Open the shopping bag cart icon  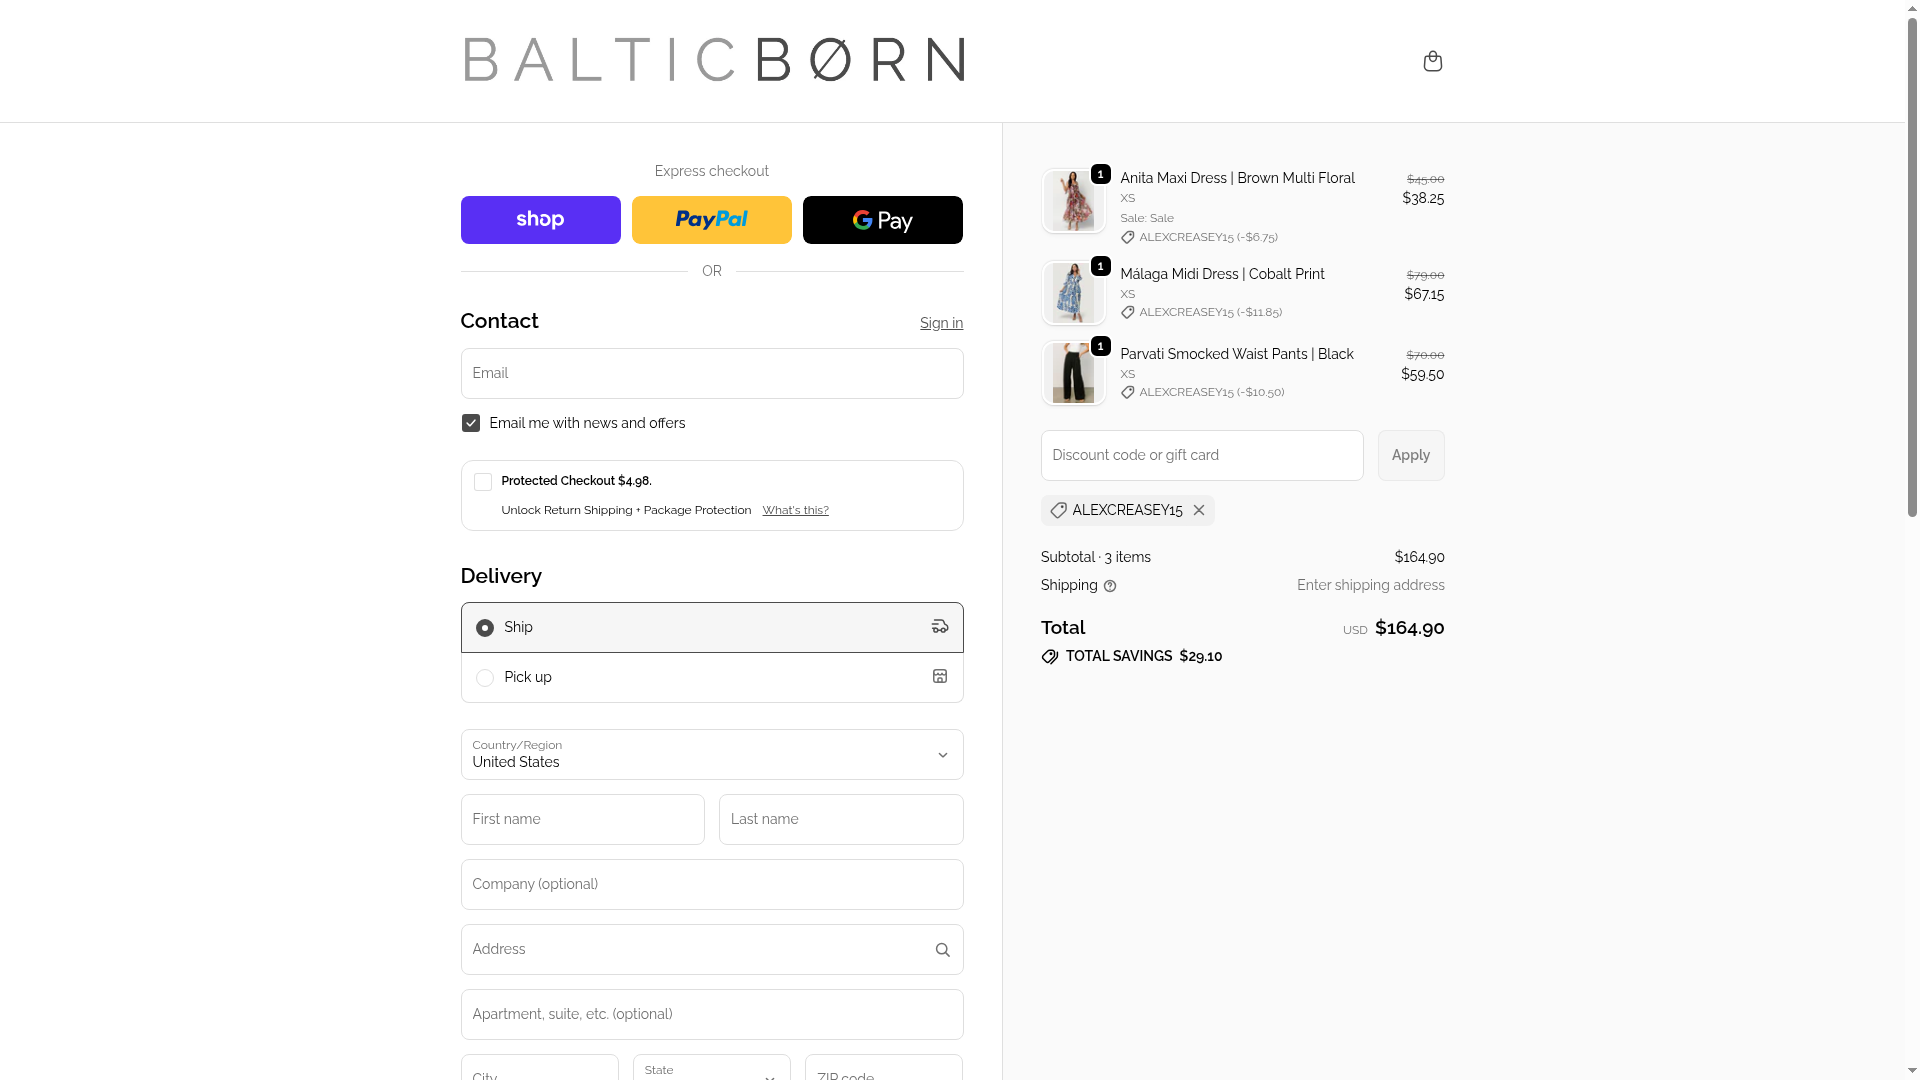1432,62
